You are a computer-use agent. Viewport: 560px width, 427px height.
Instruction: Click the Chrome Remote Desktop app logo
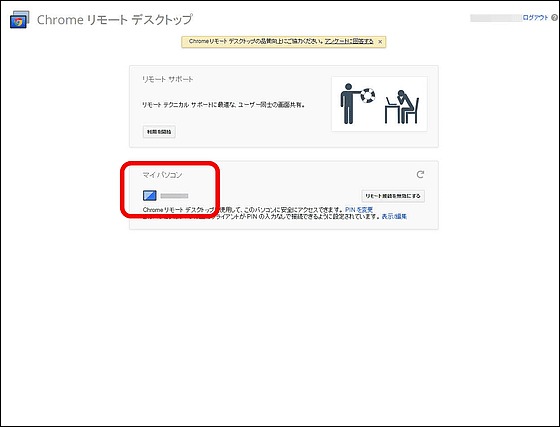pos(19,20)
